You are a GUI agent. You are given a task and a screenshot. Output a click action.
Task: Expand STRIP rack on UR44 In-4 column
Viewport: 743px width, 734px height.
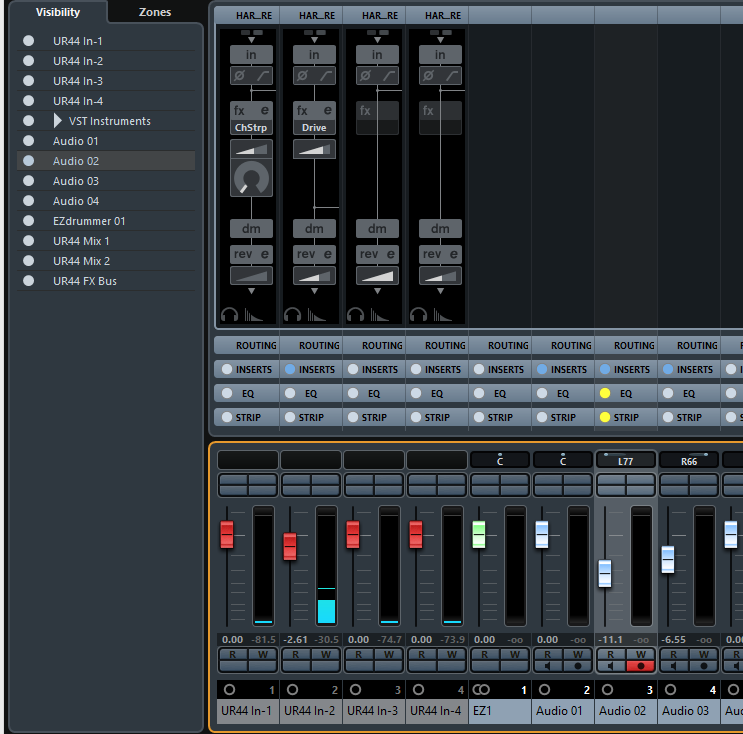click(437, 417)
